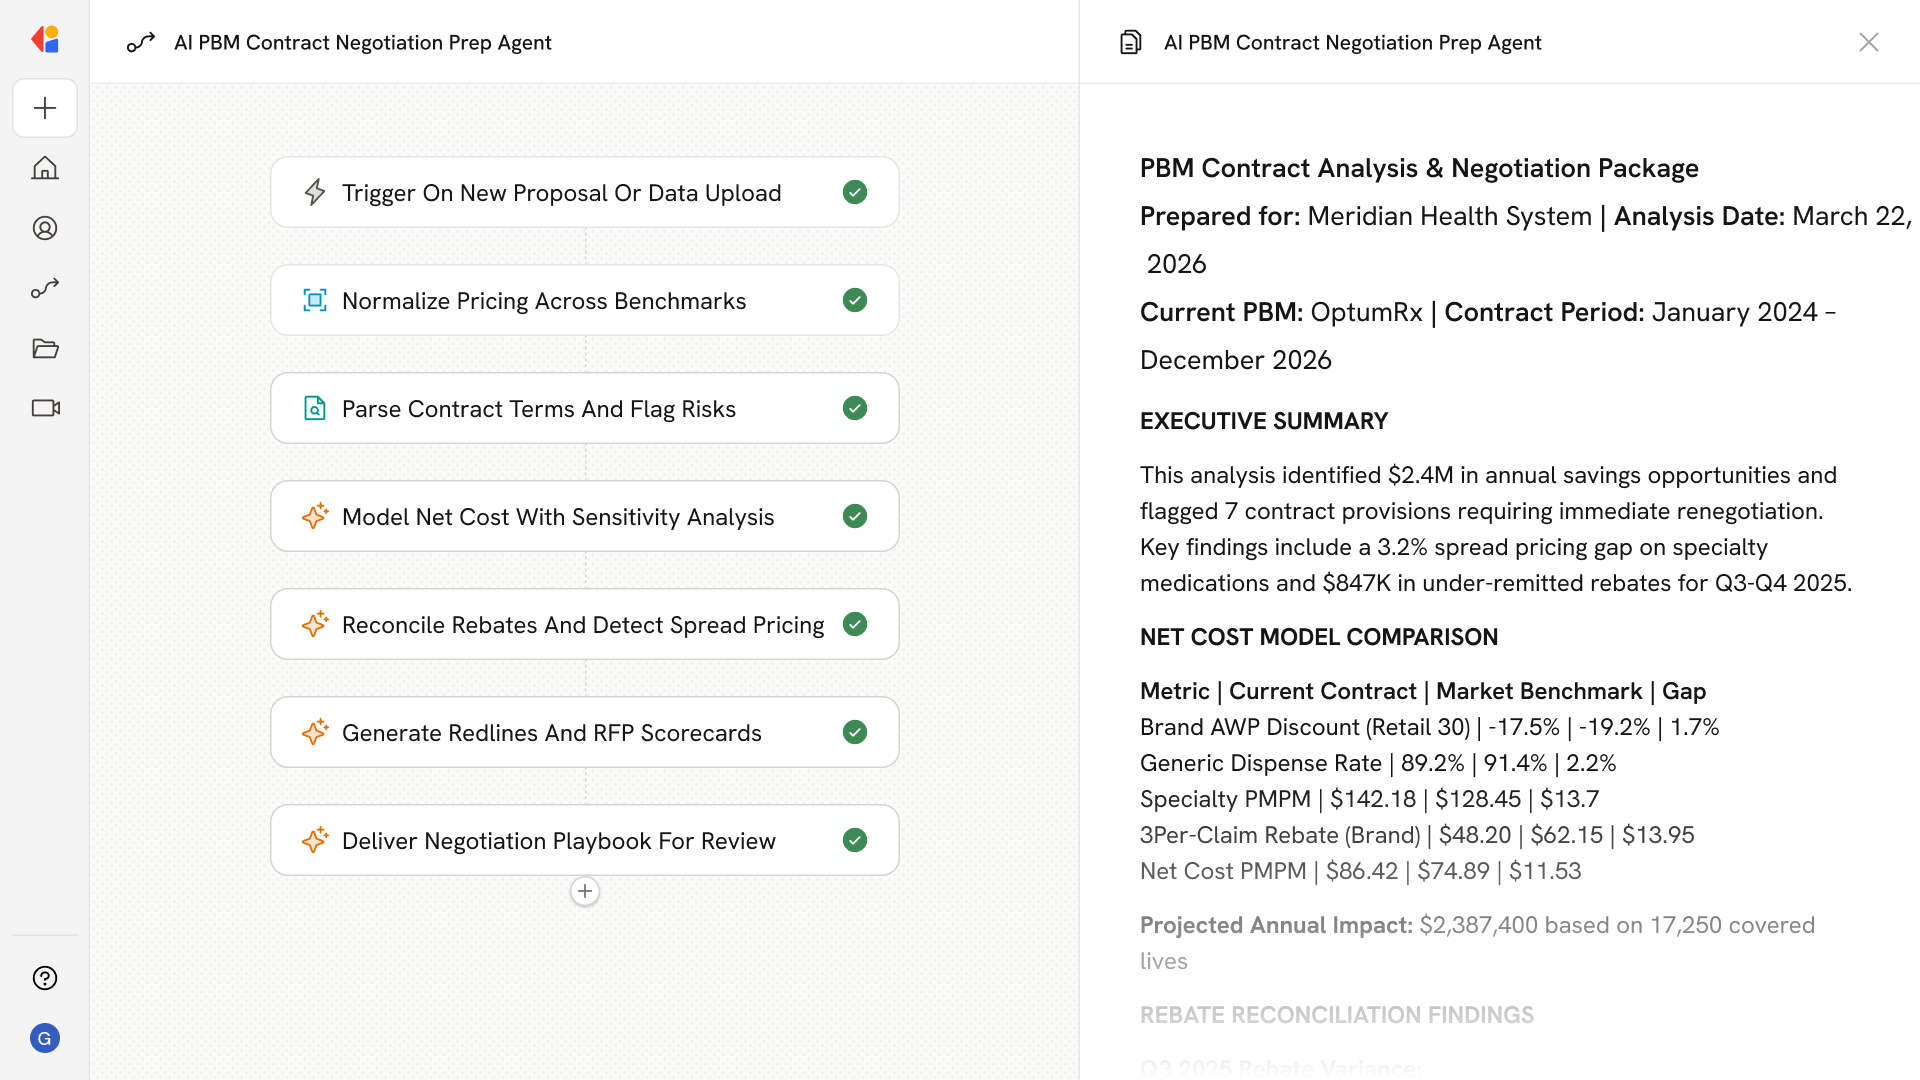Click green checkmark on Trigger On New Proposal step

pyautogui.click(x=855, y=192)
